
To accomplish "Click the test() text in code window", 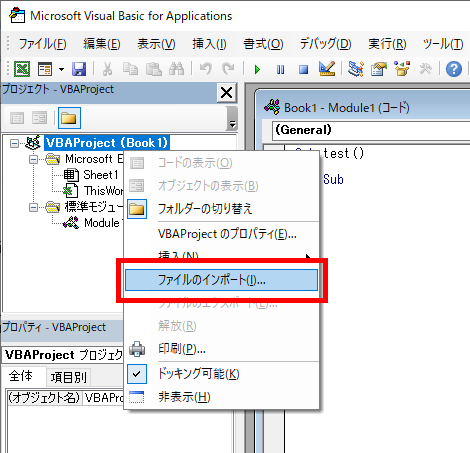I will (x=343, y=154).
